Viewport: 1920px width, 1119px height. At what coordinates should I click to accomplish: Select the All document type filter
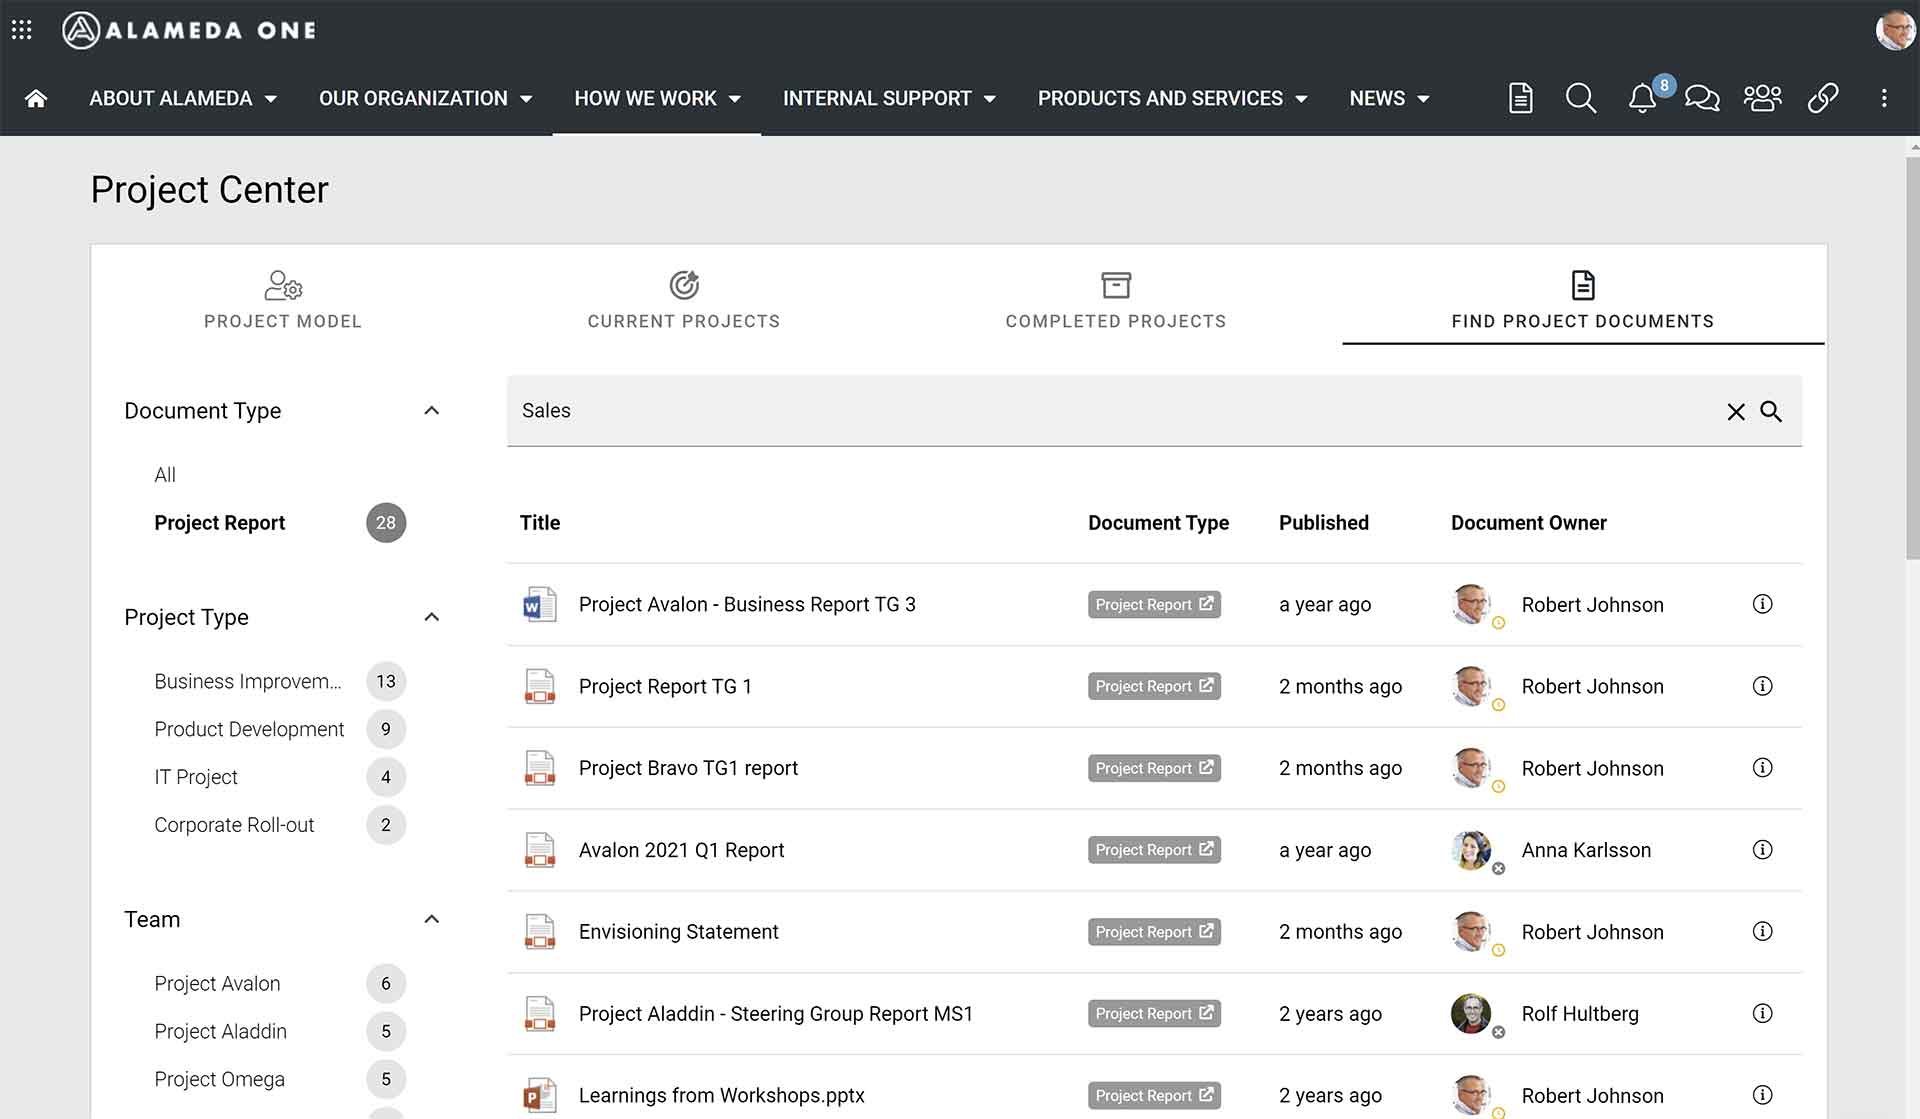165,475
